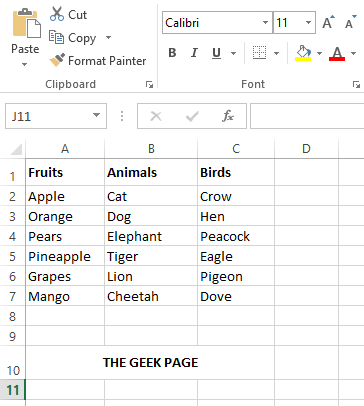Open the Clipboard group dialog launcher

pos(149,85)
